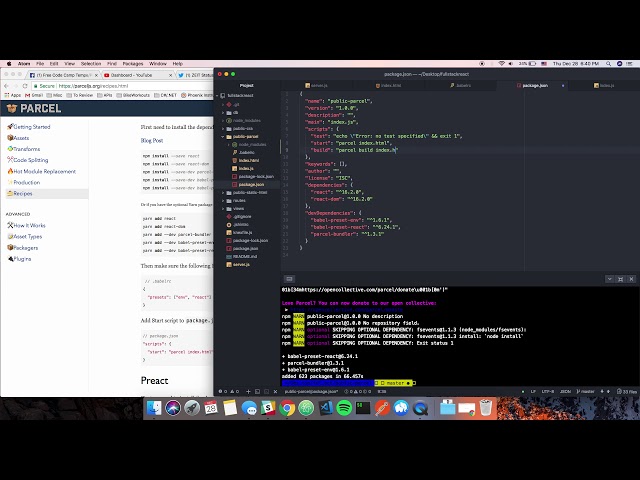Open Postman from the dock

[382, 408]
